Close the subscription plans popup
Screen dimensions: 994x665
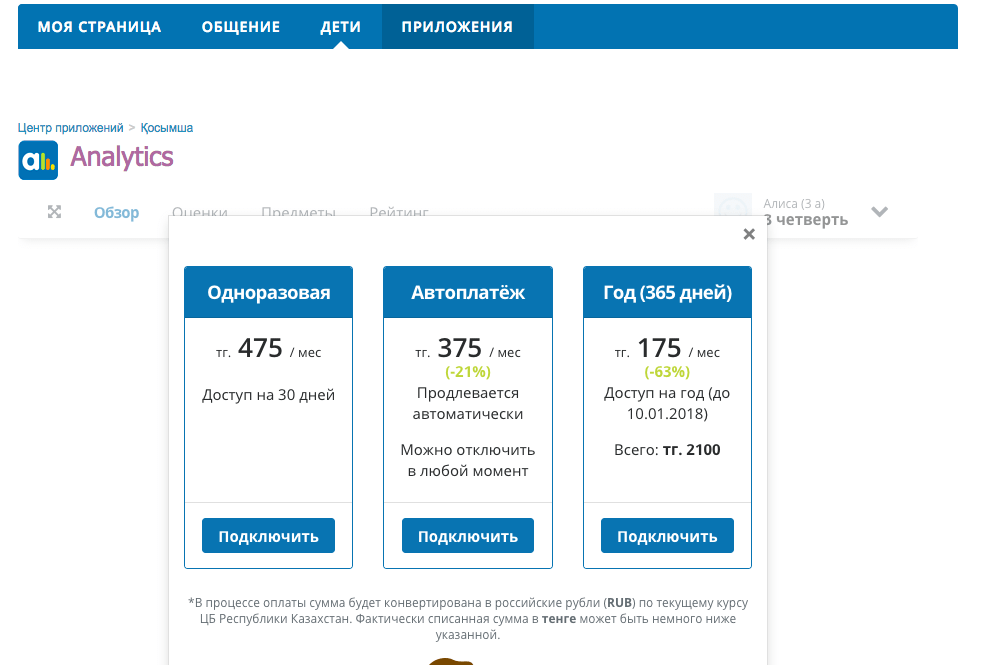pyautogui.click(x=748, y=235)
